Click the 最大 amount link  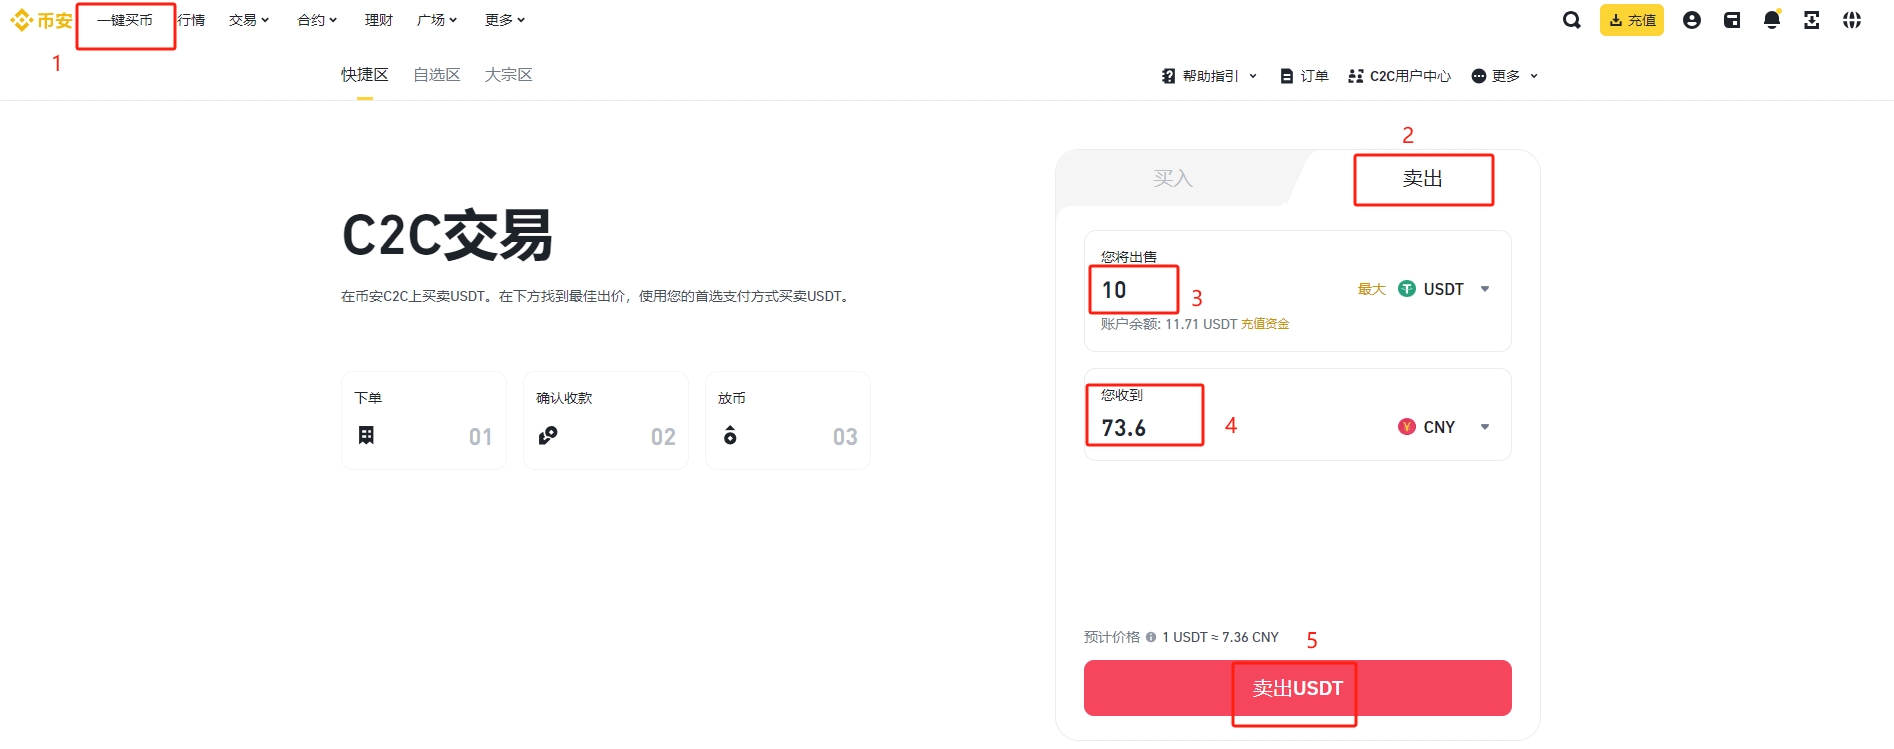coord(1371,289)
